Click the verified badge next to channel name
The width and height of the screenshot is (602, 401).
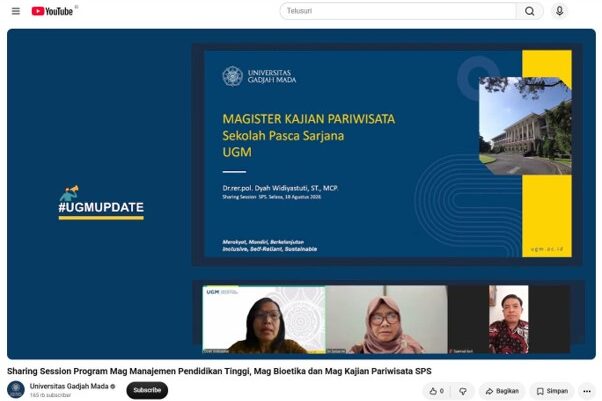pos(113,386)
